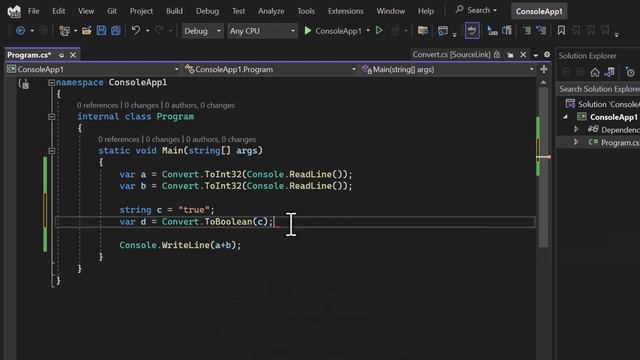640x360 pixels.
Task: Open the Window menu
Action: tap(391, 11)
